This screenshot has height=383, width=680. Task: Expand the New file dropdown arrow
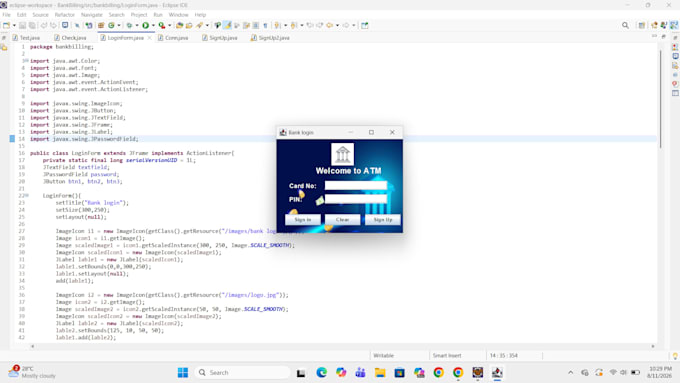(14, 26)
